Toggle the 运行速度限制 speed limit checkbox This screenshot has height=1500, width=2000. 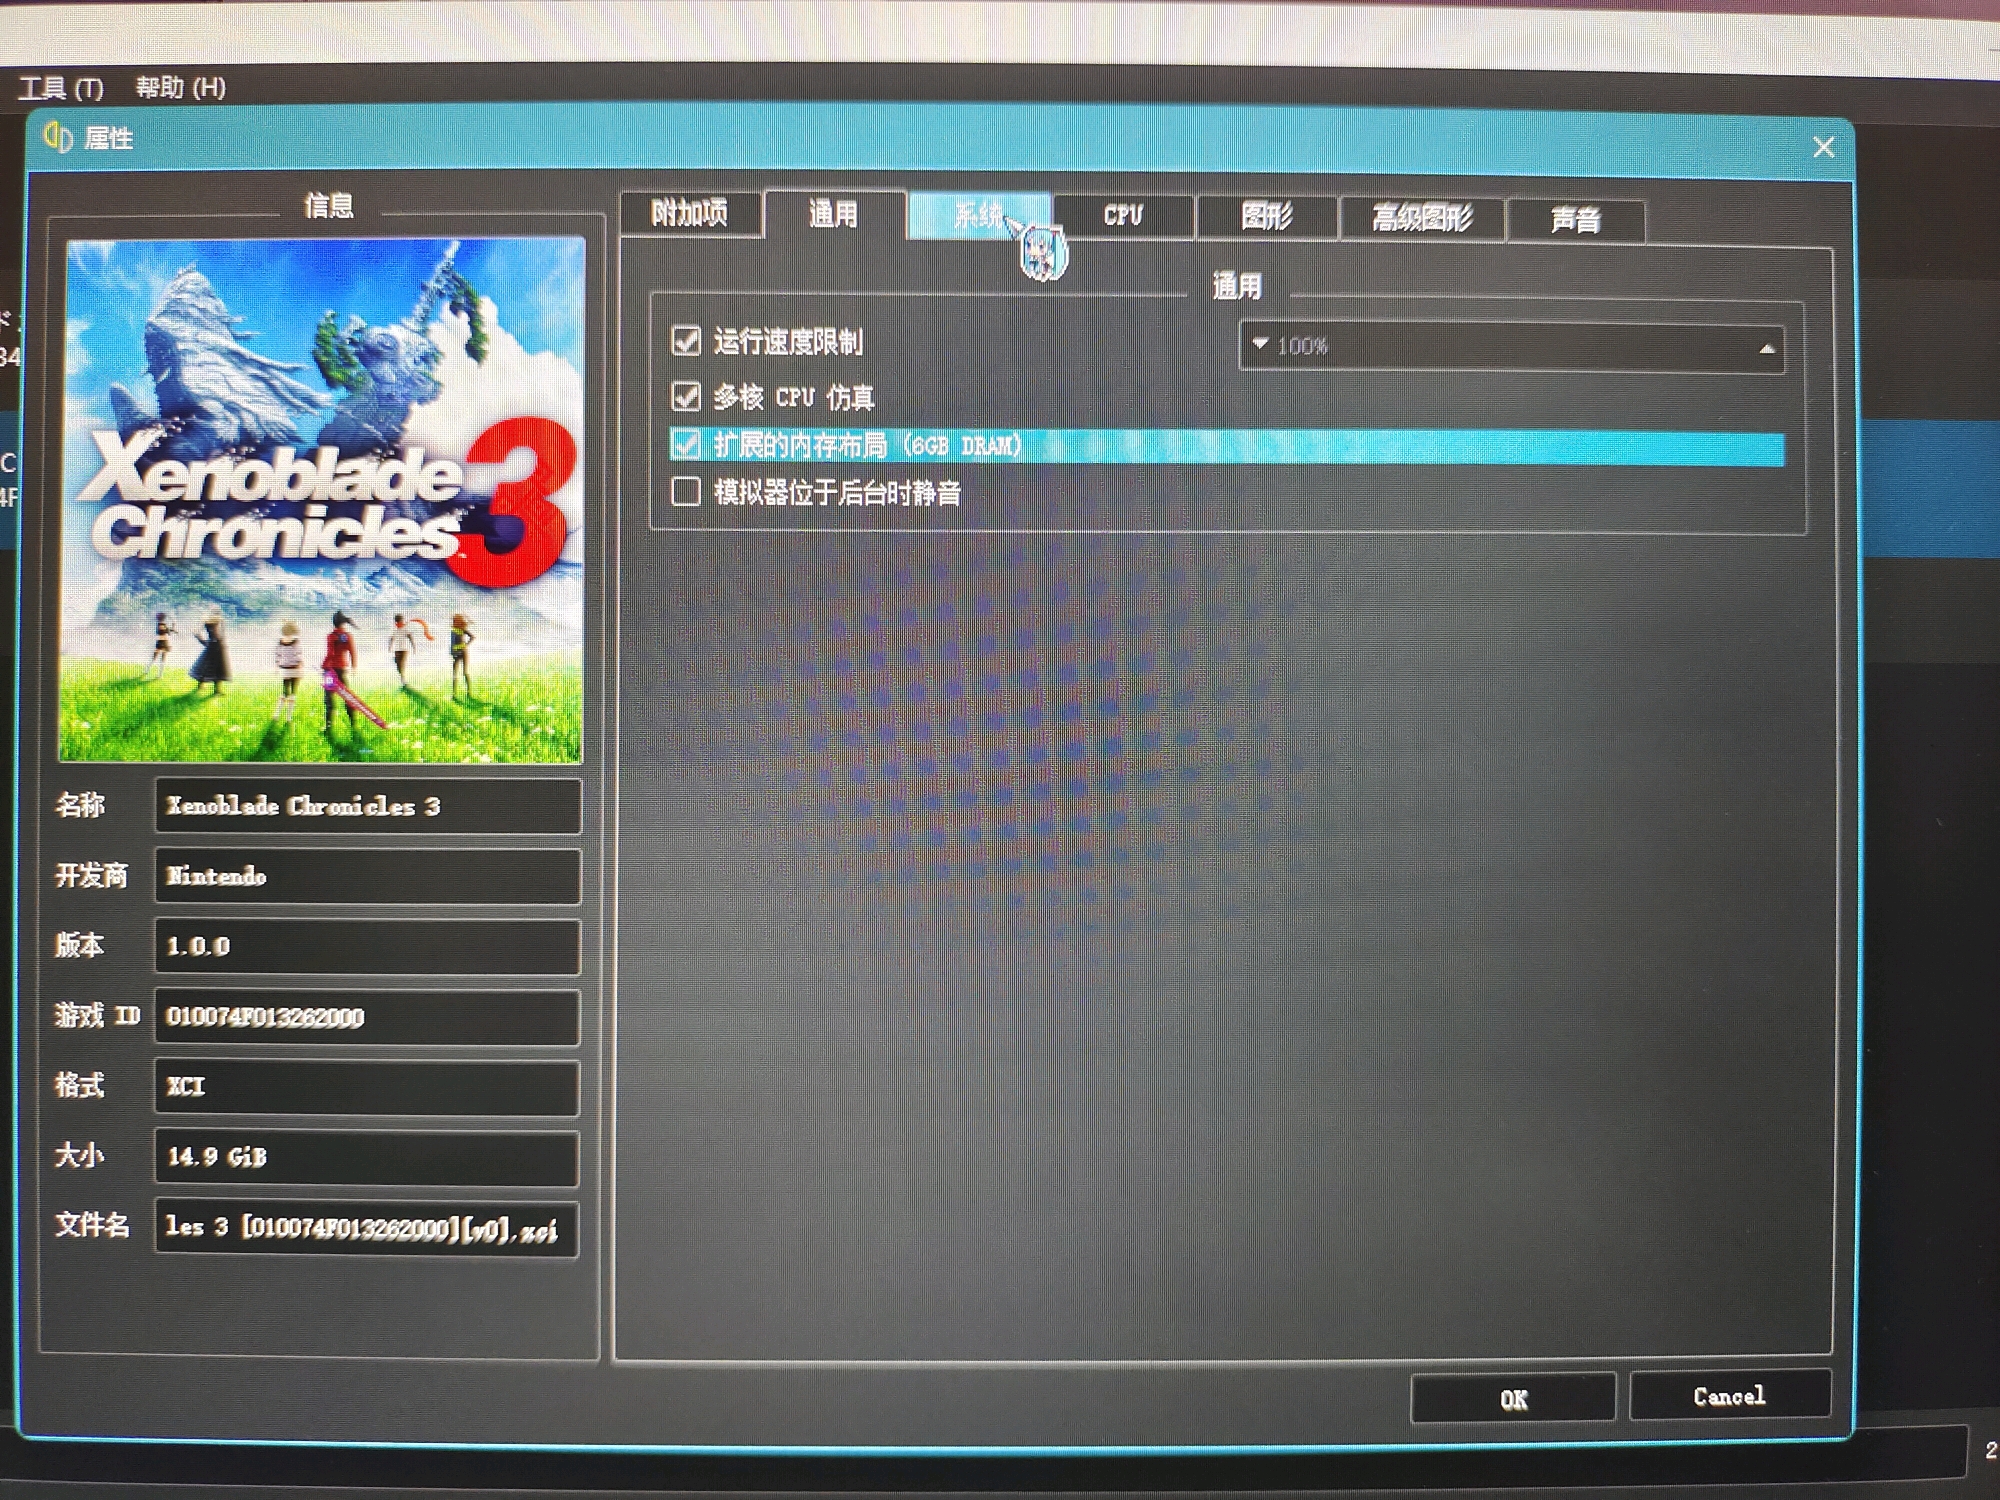pyautogui.click(x=686, y=341)
